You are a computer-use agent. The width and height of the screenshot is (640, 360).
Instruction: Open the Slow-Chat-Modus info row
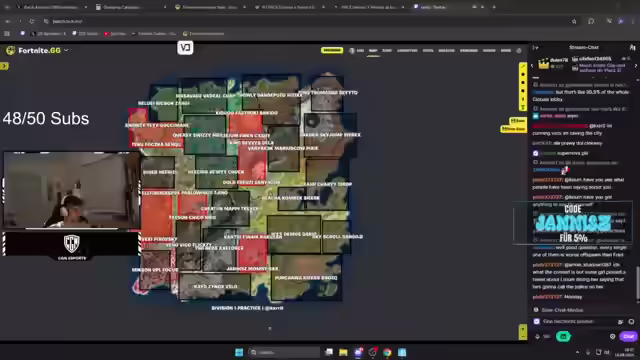[x=562, y=310]
